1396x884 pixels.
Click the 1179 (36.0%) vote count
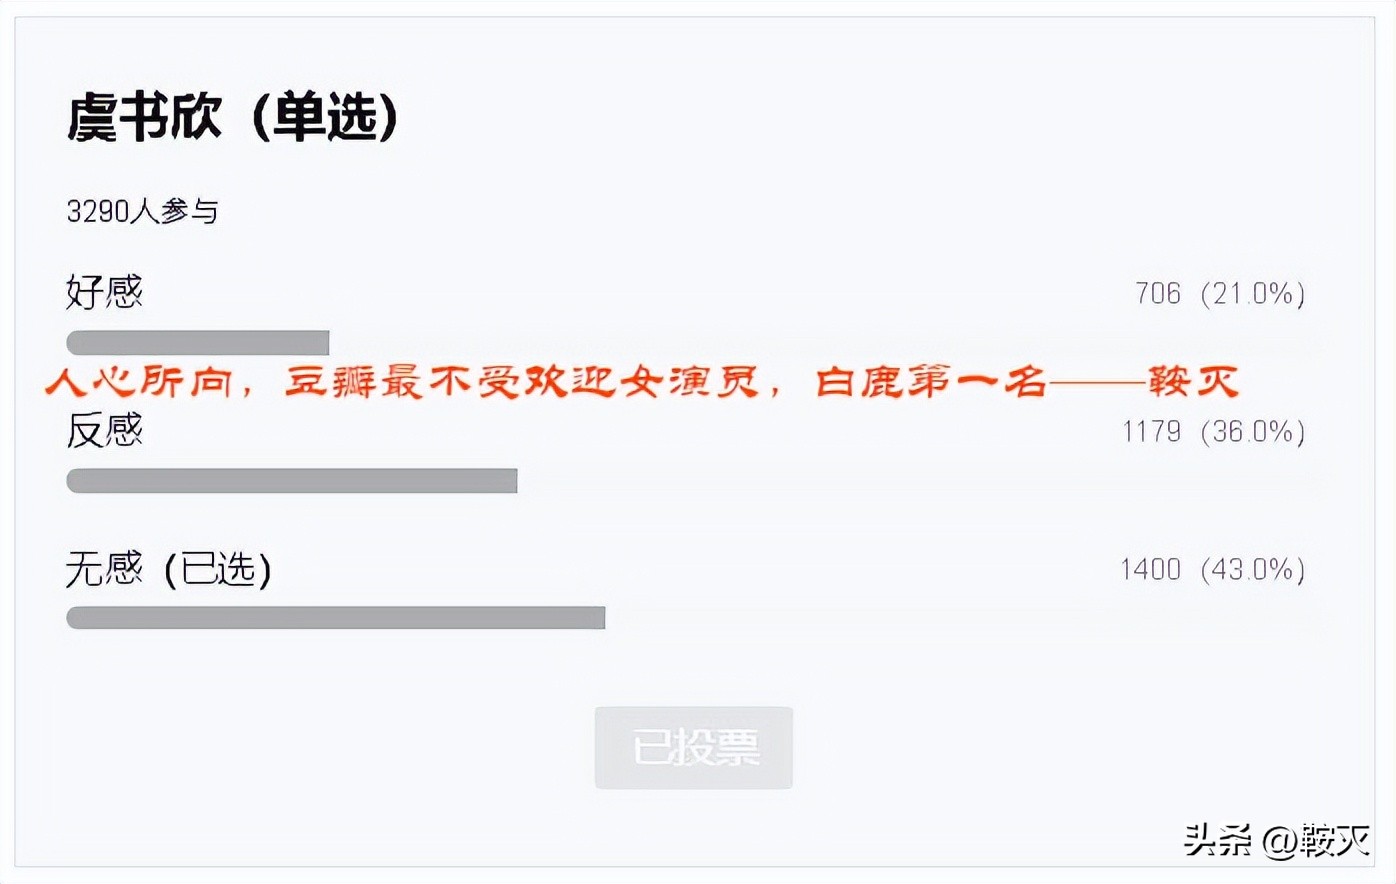1213,431
